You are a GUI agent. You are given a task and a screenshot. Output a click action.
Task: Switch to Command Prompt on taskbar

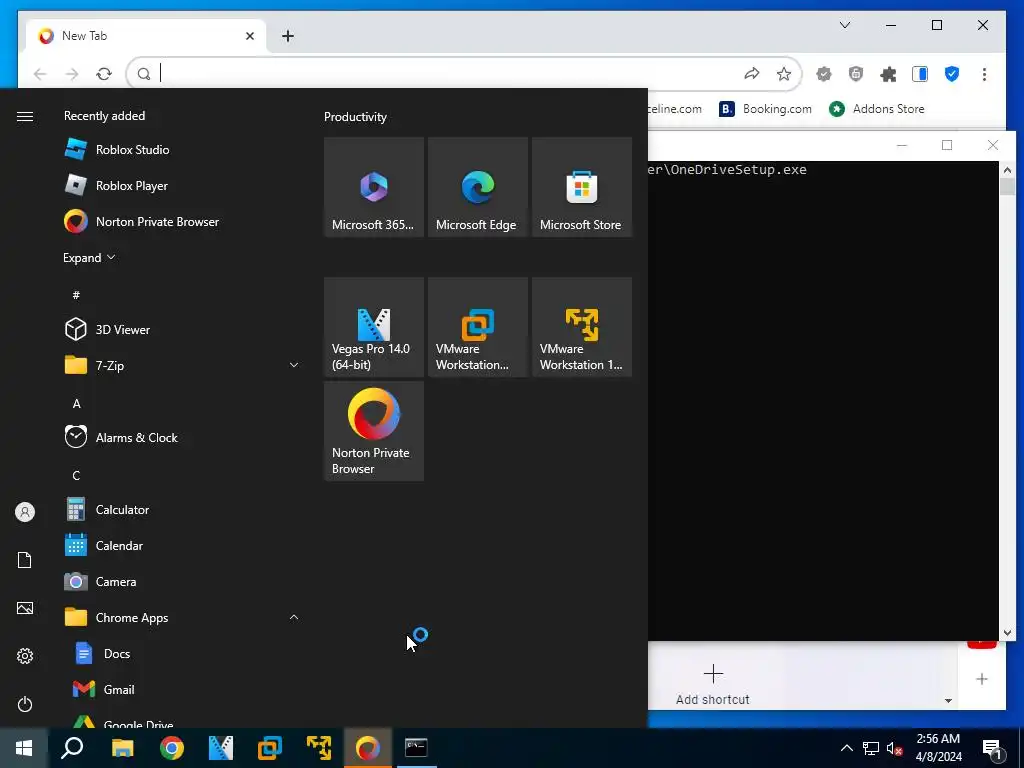point(416,748)
